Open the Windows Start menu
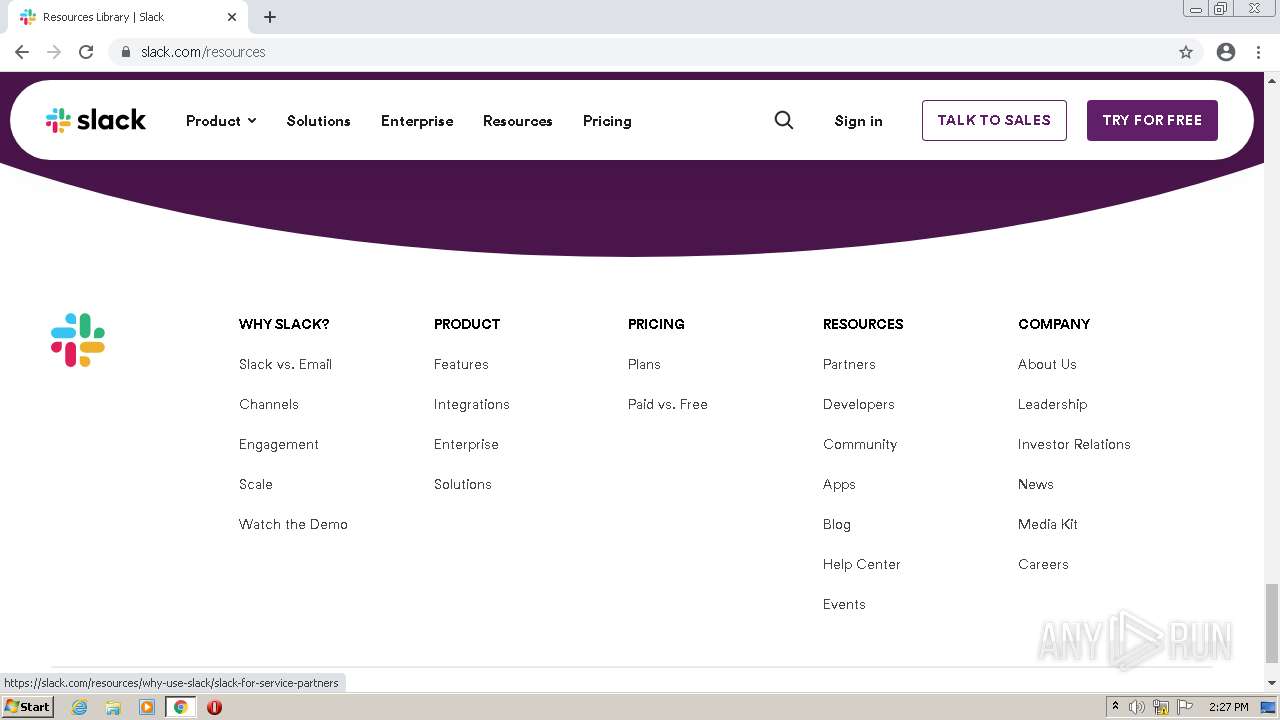This screenshot has height=720, width=1280. (x=27, y=707)
